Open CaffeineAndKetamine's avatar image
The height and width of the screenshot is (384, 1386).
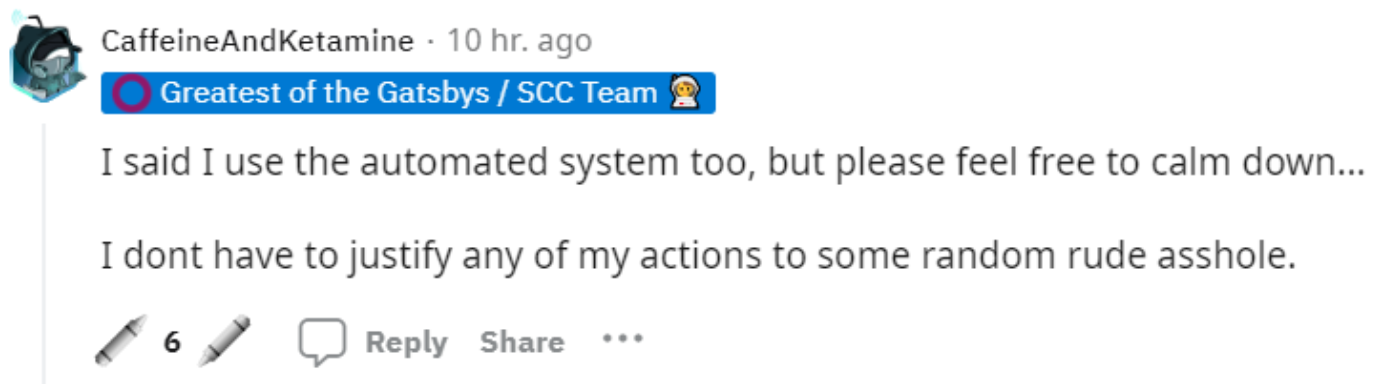coord(45,56)
